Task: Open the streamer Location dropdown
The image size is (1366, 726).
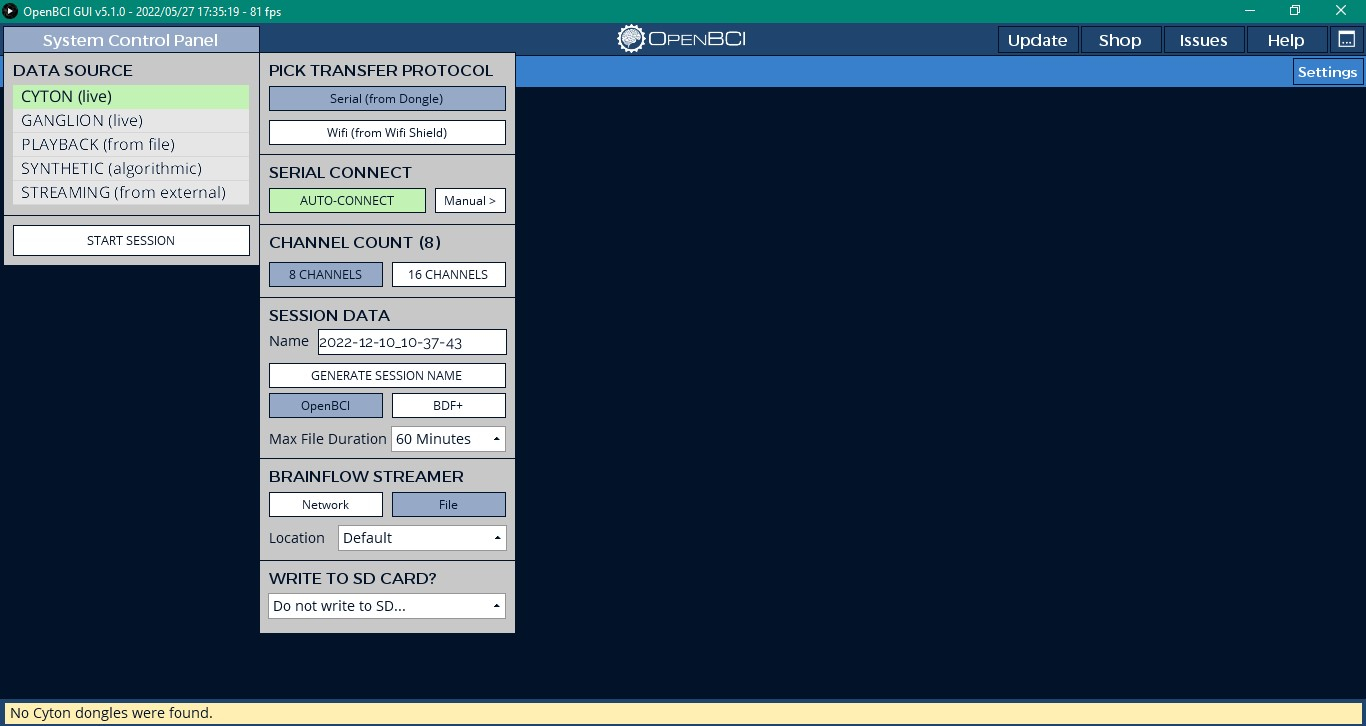Action: click(422, 538)
